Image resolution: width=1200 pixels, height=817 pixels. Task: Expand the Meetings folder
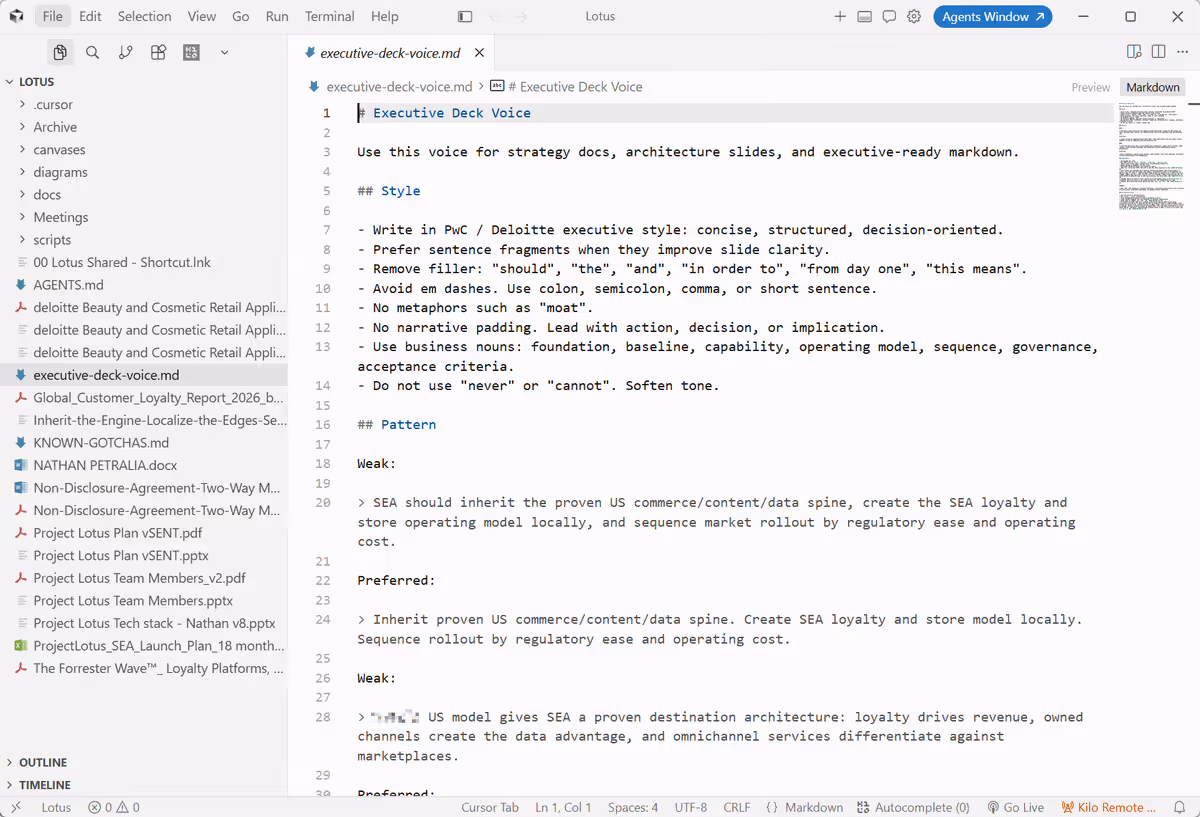(x=144, y=217)
